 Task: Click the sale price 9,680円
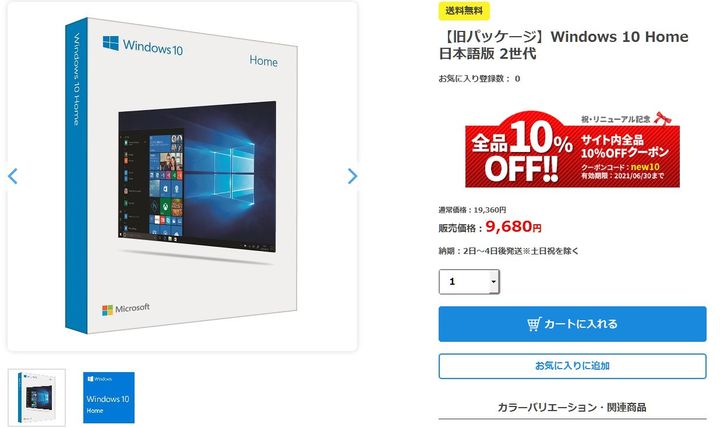click(513, 226)
